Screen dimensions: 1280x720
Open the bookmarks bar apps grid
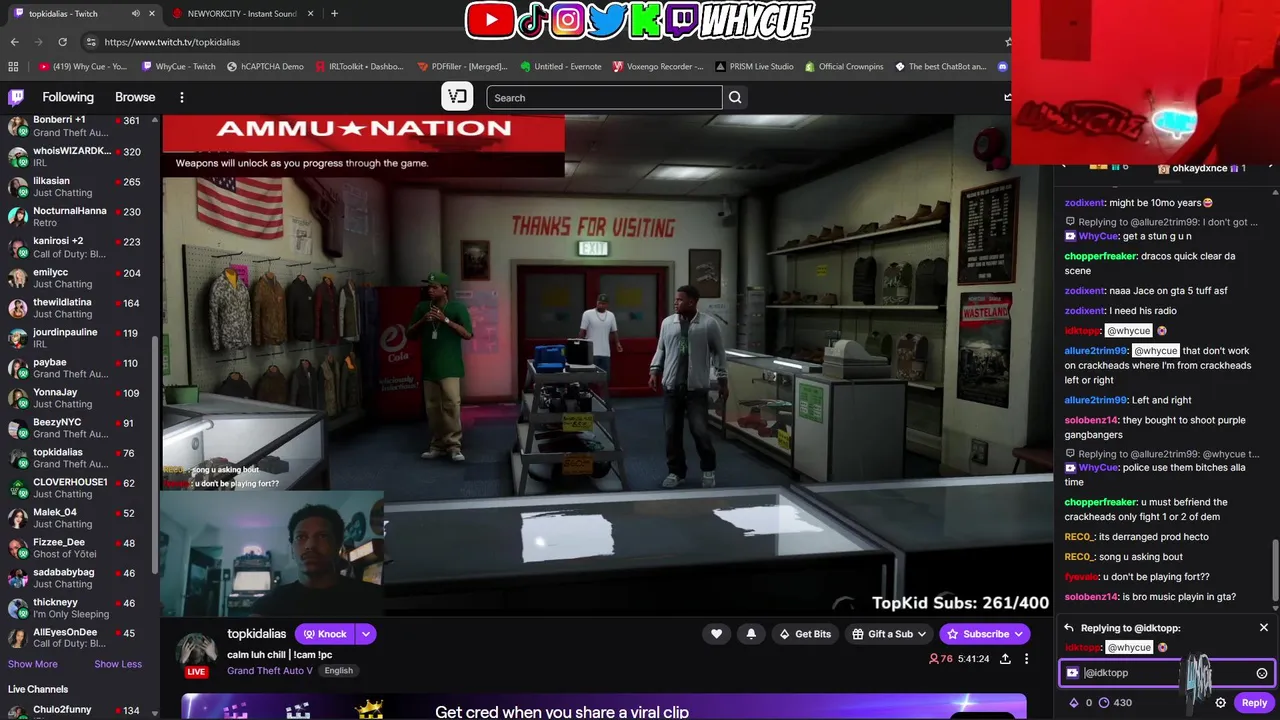pos(13,66)
